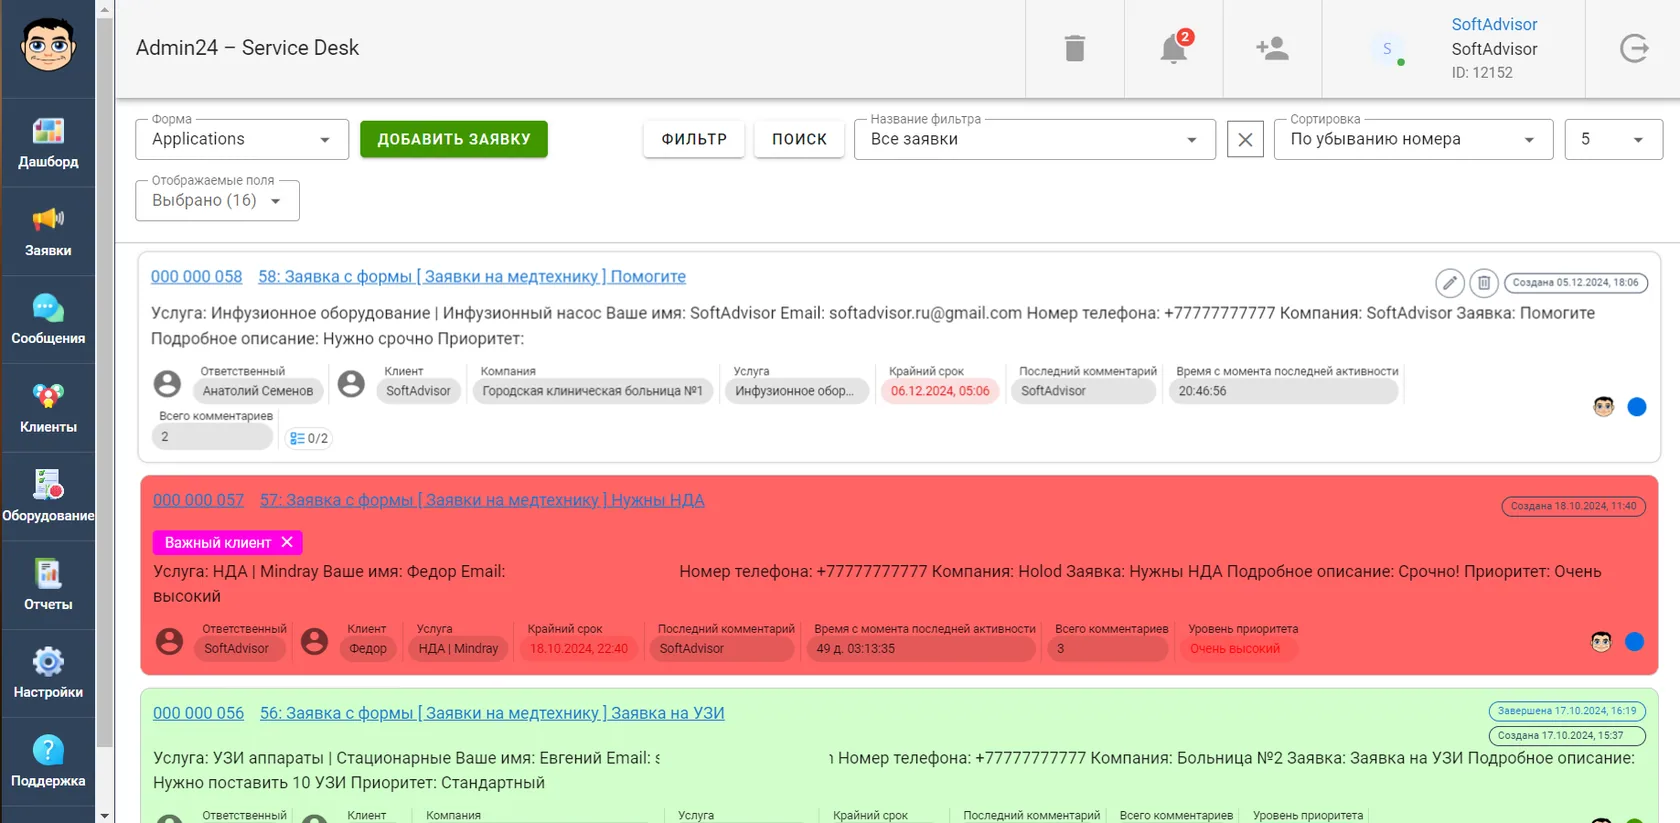Expand the Форма Applications dropdown

242,139
